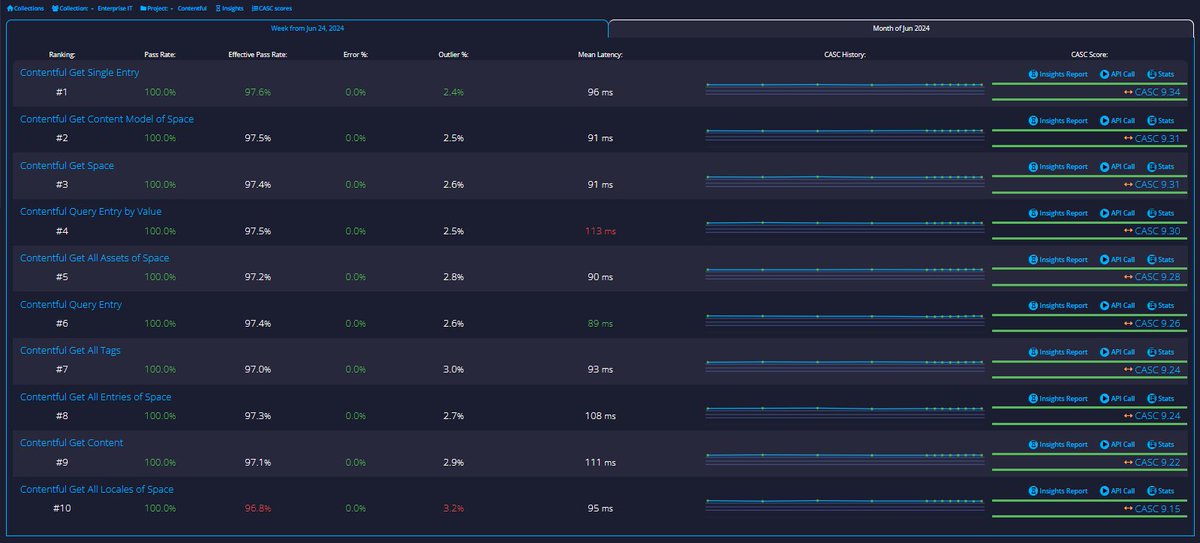The image size is (1200, 543).
Task: Click CASC History sparkline for Get All Tags
Action: [846, 366]
